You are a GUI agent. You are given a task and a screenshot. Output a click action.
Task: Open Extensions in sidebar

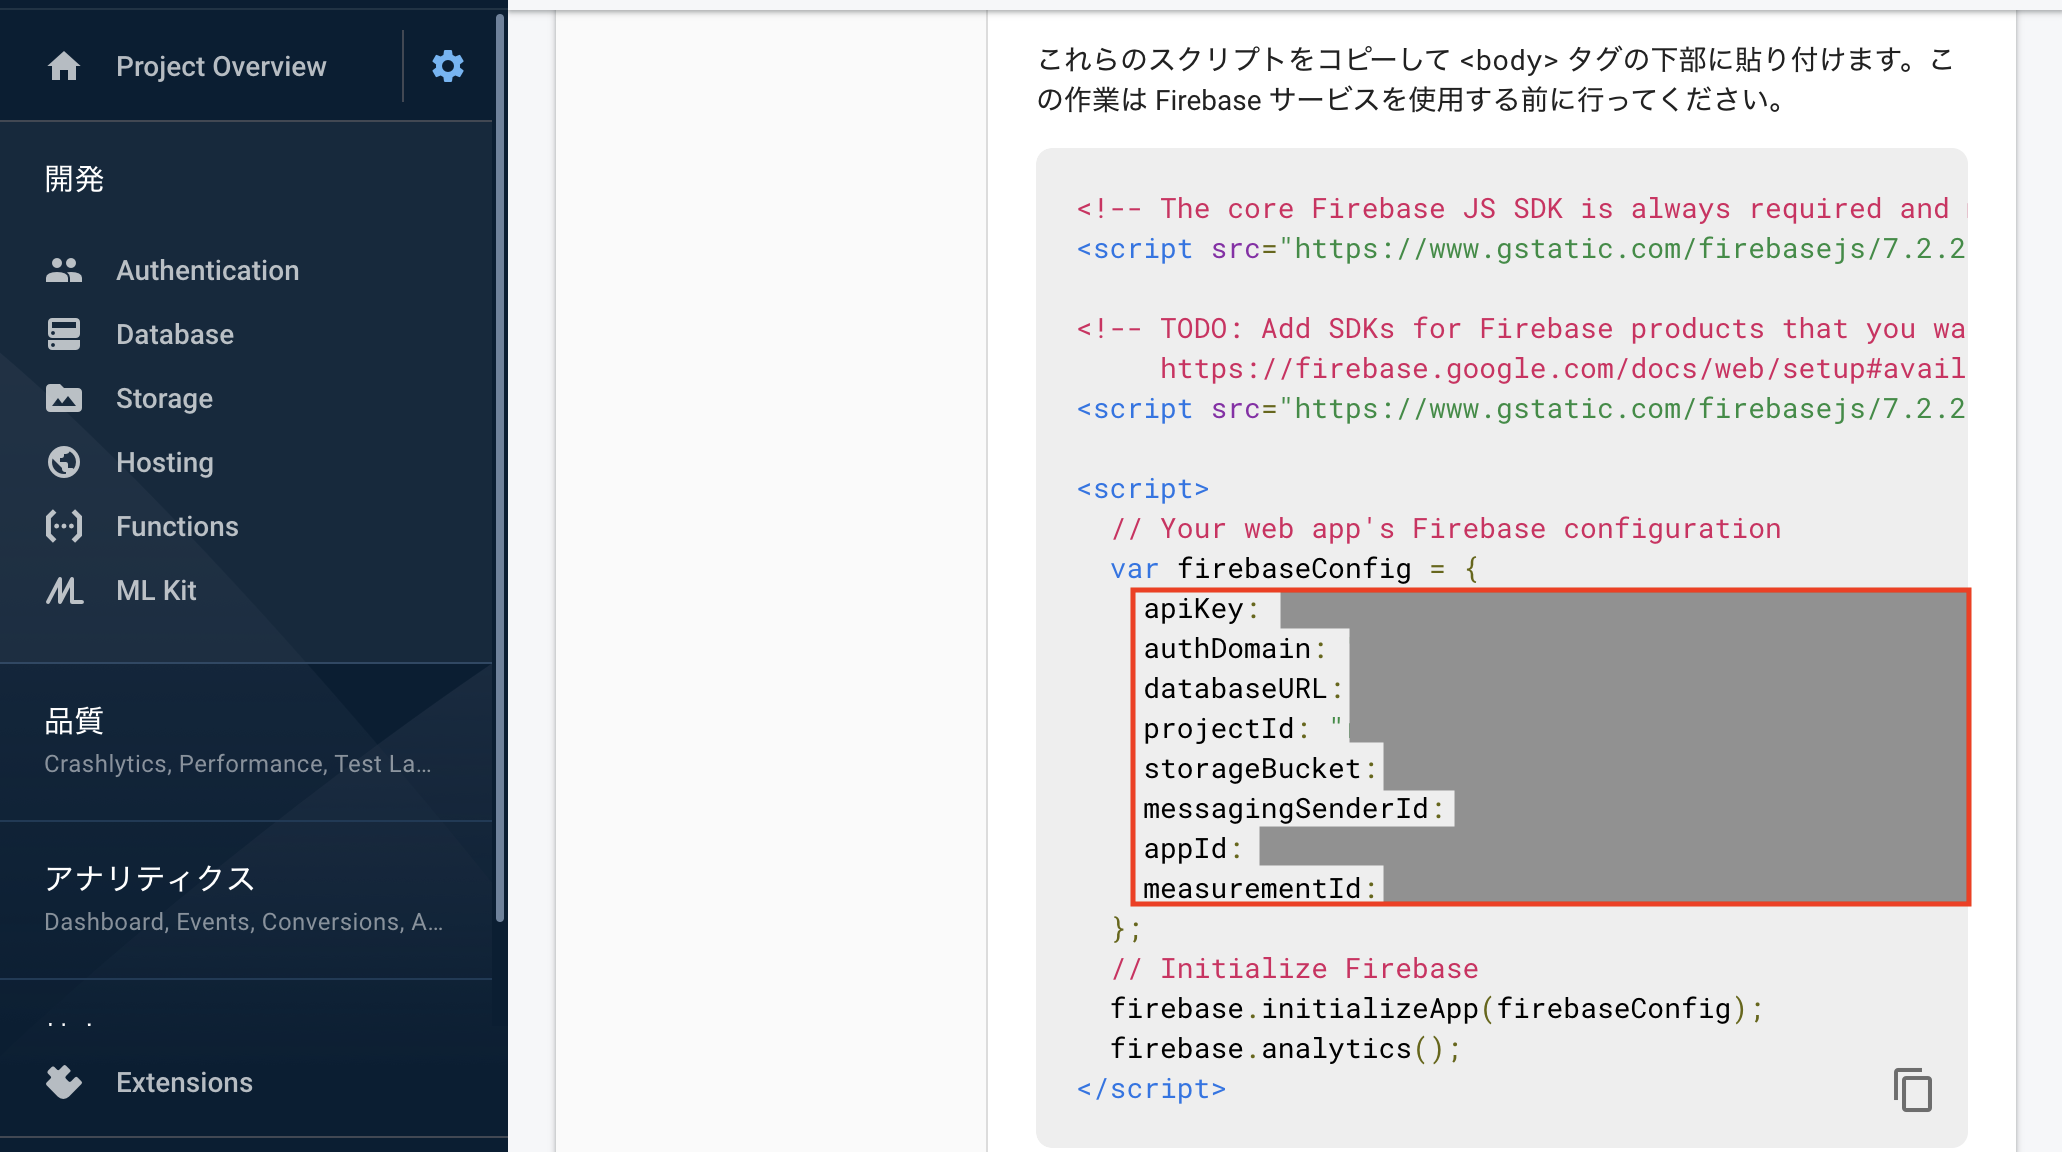pos(184,1082)
